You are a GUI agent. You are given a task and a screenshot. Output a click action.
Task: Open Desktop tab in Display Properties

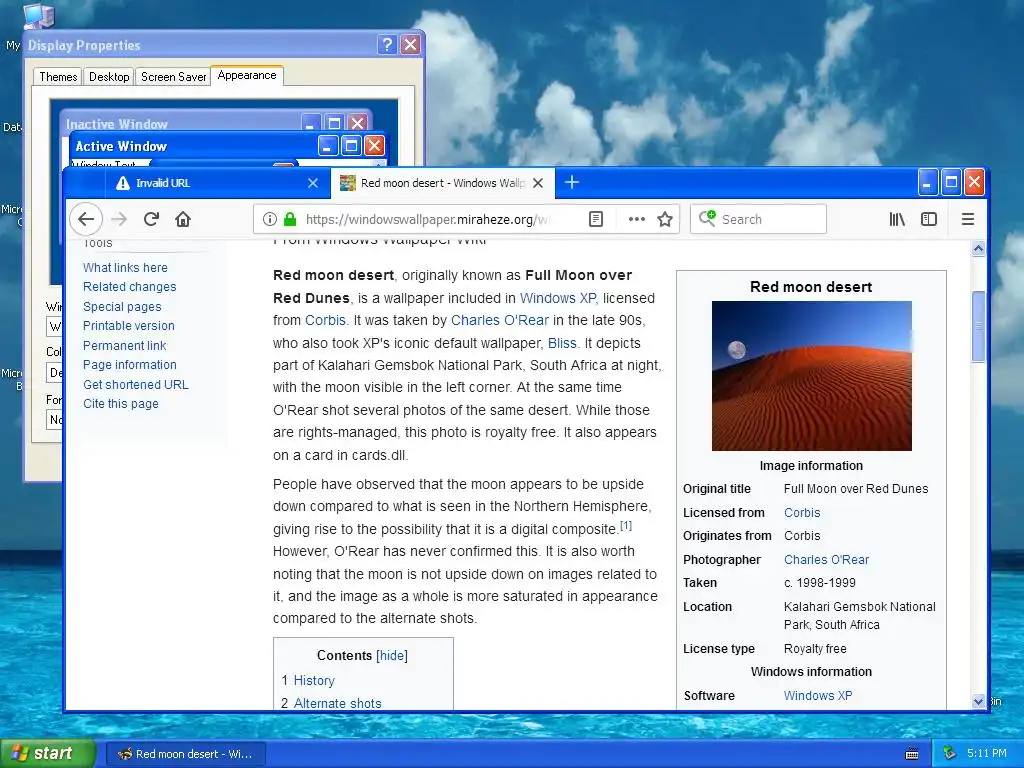tap(109, 76)
